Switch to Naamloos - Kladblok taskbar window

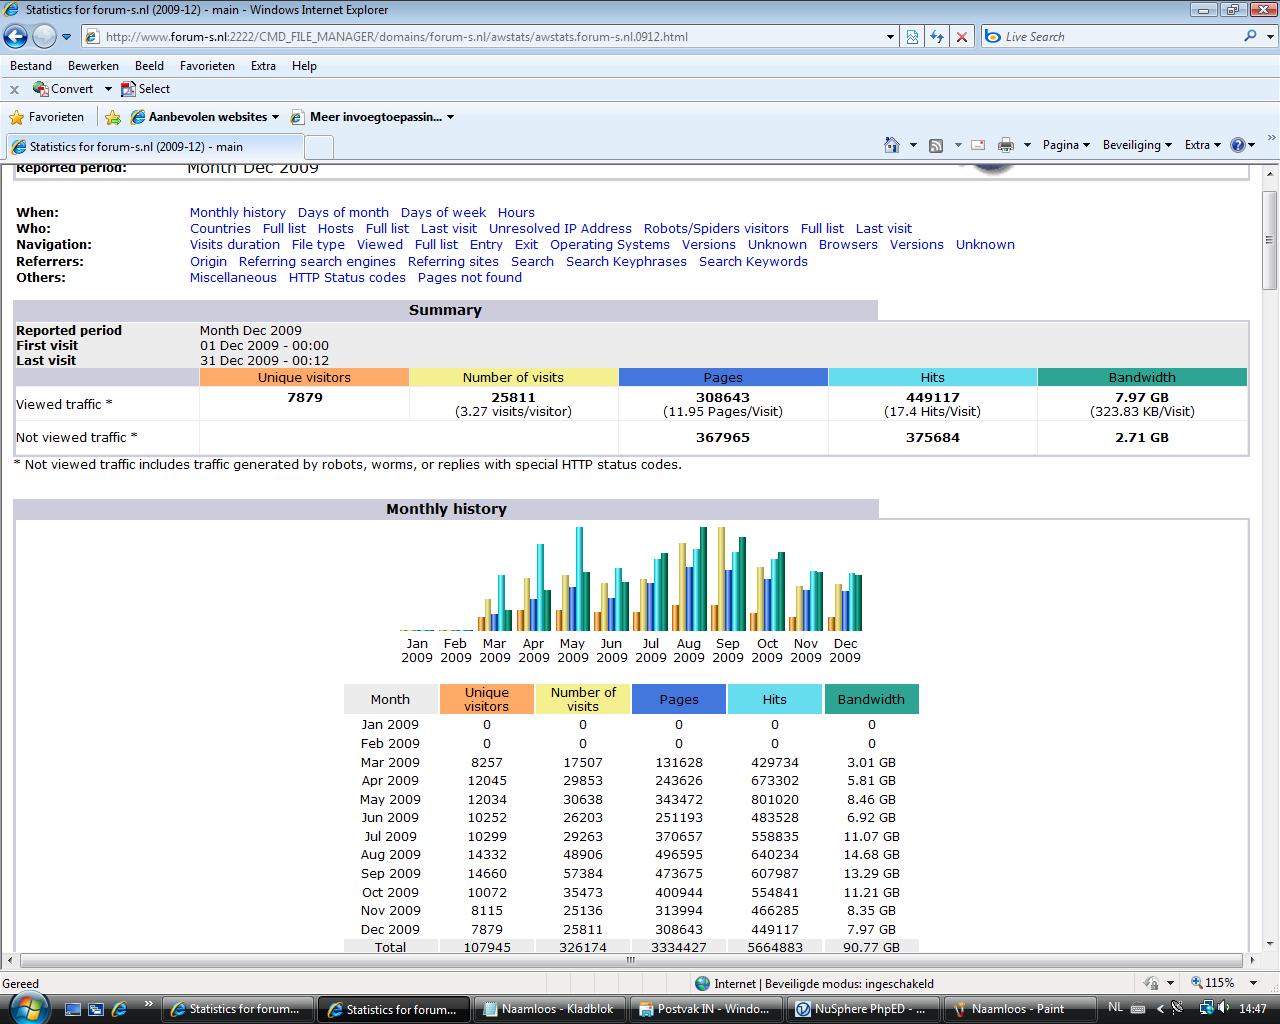point(548,1009)
